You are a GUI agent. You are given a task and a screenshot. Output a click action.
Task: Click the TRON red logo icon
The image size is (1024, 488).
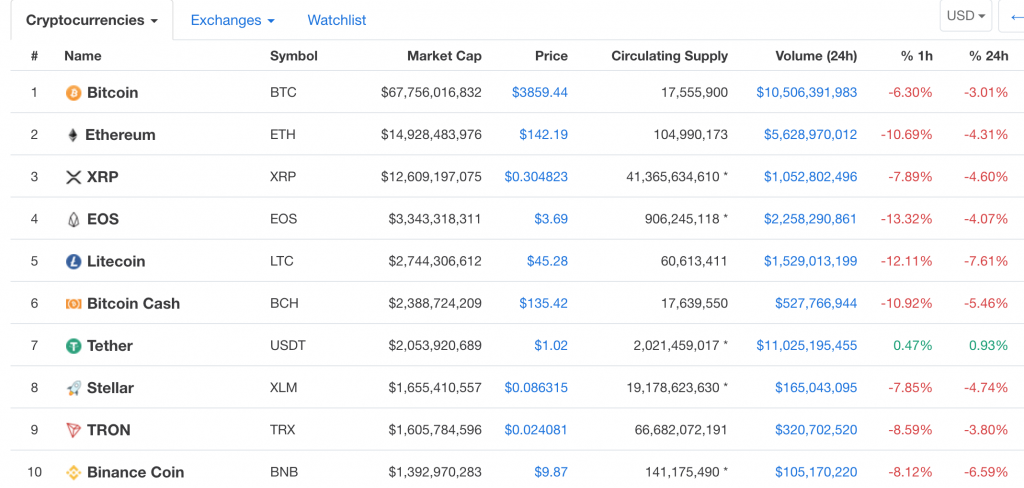point(73,430)
